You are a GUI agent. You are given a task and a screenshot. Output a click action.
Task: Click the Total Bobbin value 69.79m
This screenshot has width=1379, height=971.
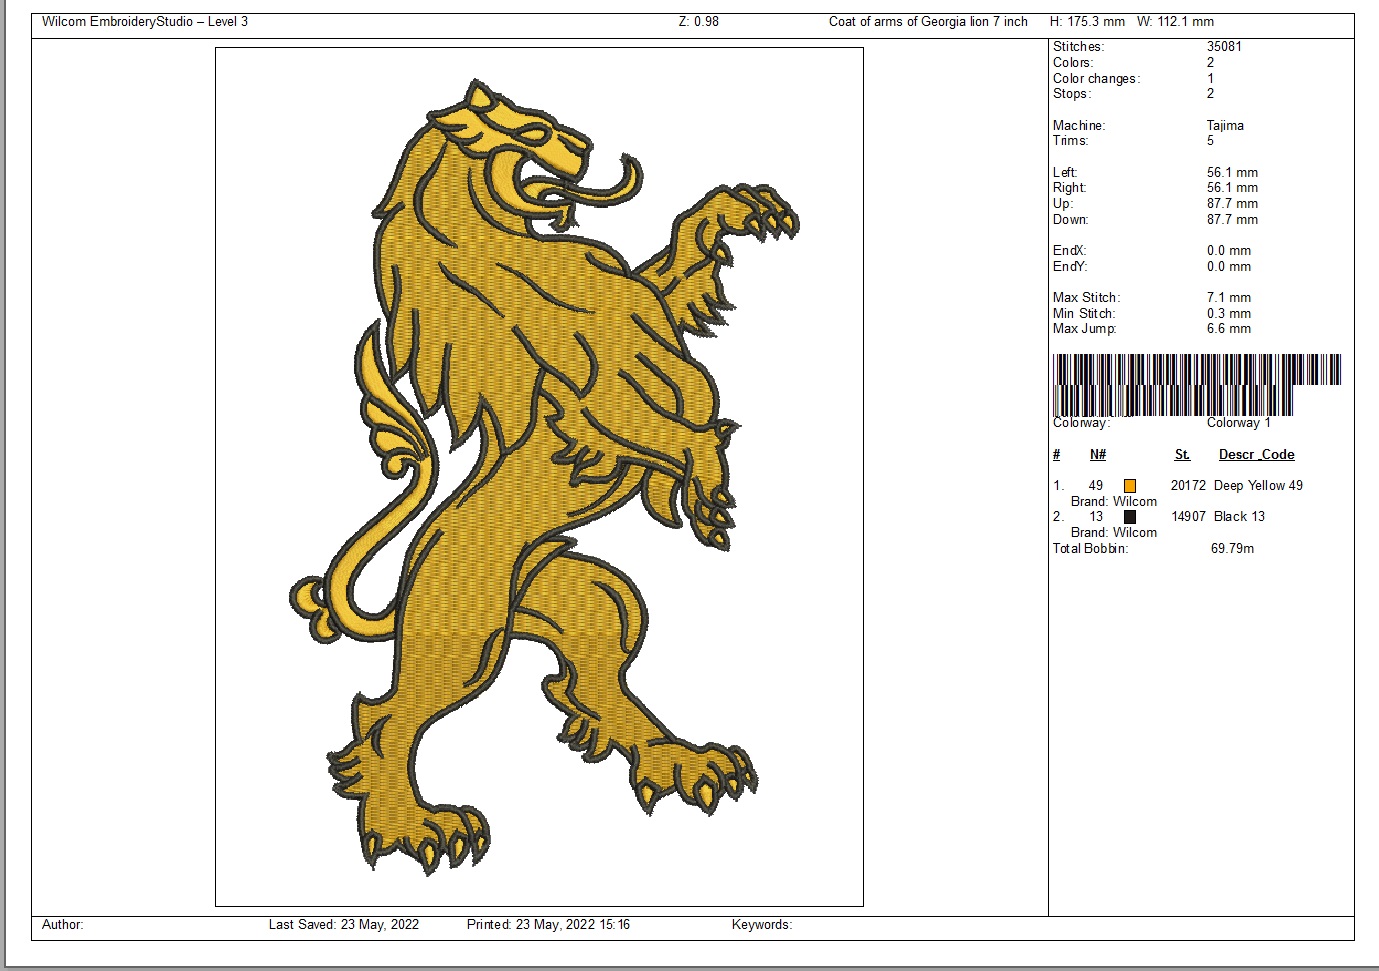click(1232, 549)
